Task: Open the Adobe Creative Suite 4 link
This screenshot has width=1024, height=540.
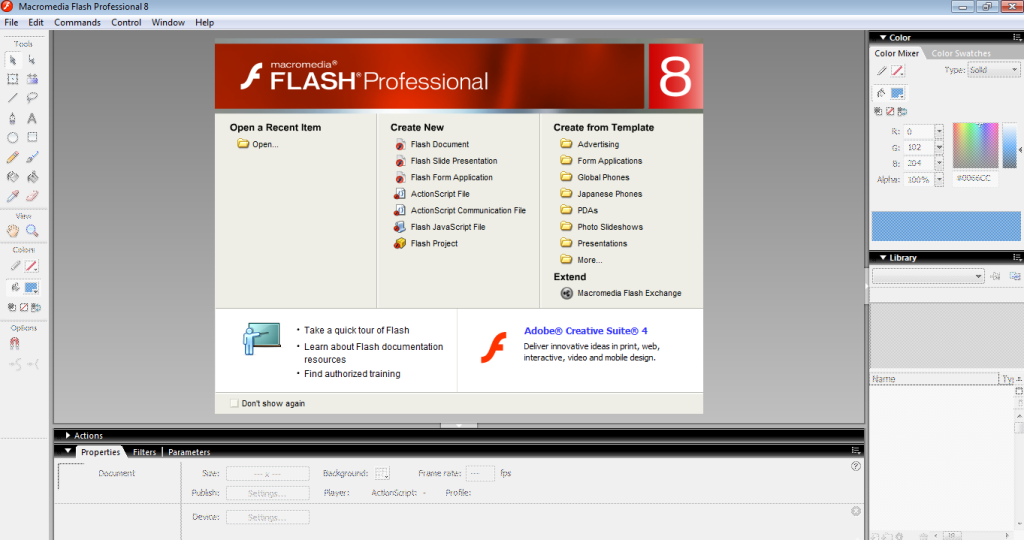Action: (586, 331)
